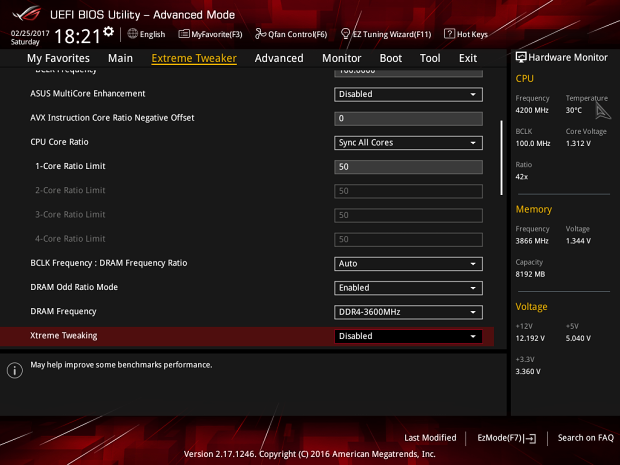Click the Core Voltage 1.312 V value

click(x=578, y=144)
